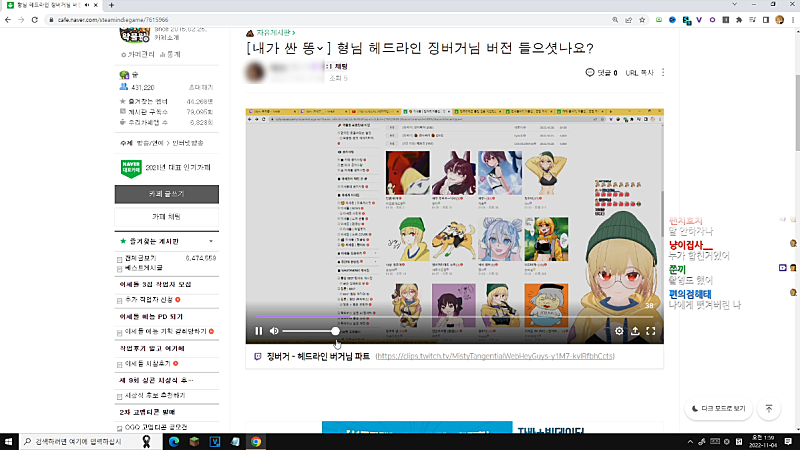Click the cafe logo image at top
This screenshot has width=800, height=450.
tap(134, 35)
